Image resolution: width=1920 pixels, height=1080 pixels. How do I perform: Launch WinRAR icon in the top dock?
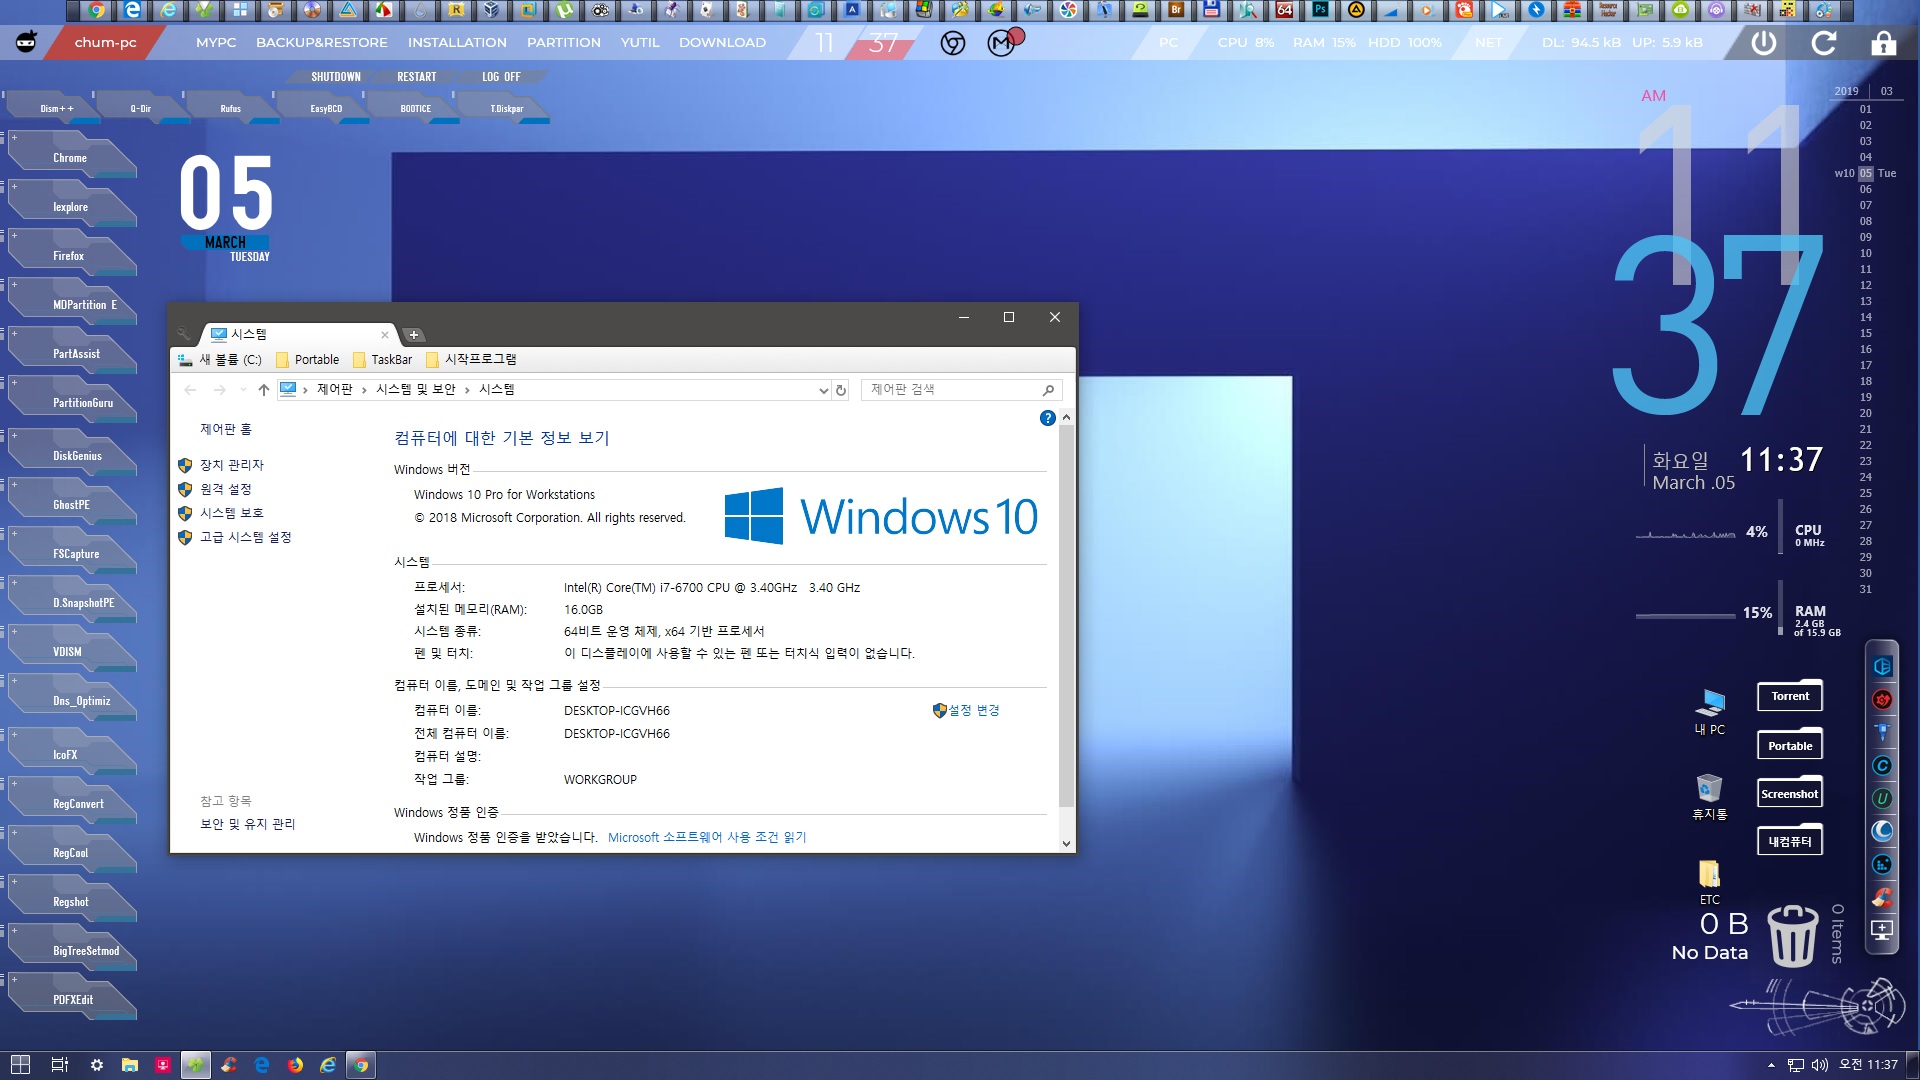click(1572, 10)
